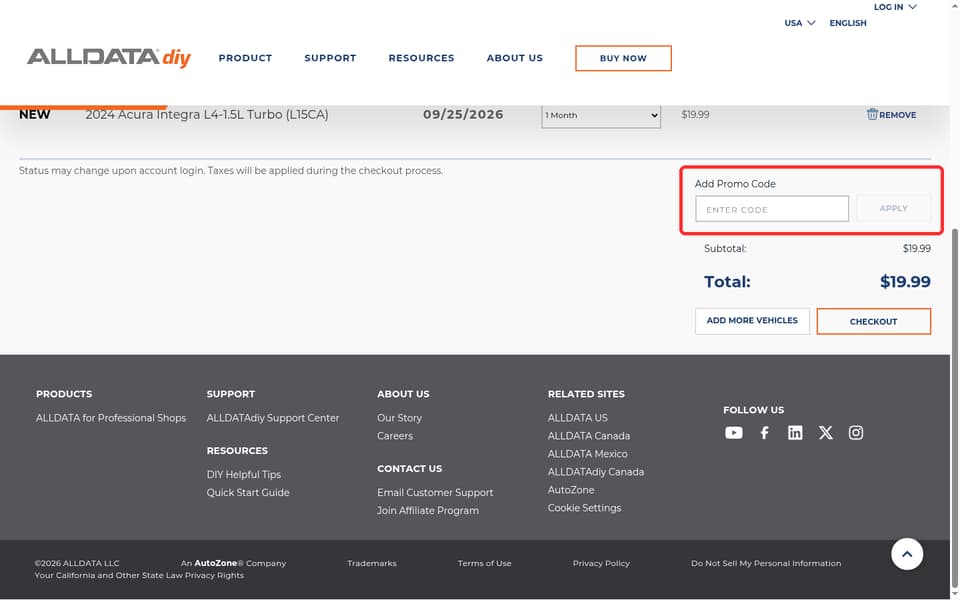Open ALLDATA for Professional Shops link
The width and height of the screenshot is (960, 600).
tap(111, 418)
